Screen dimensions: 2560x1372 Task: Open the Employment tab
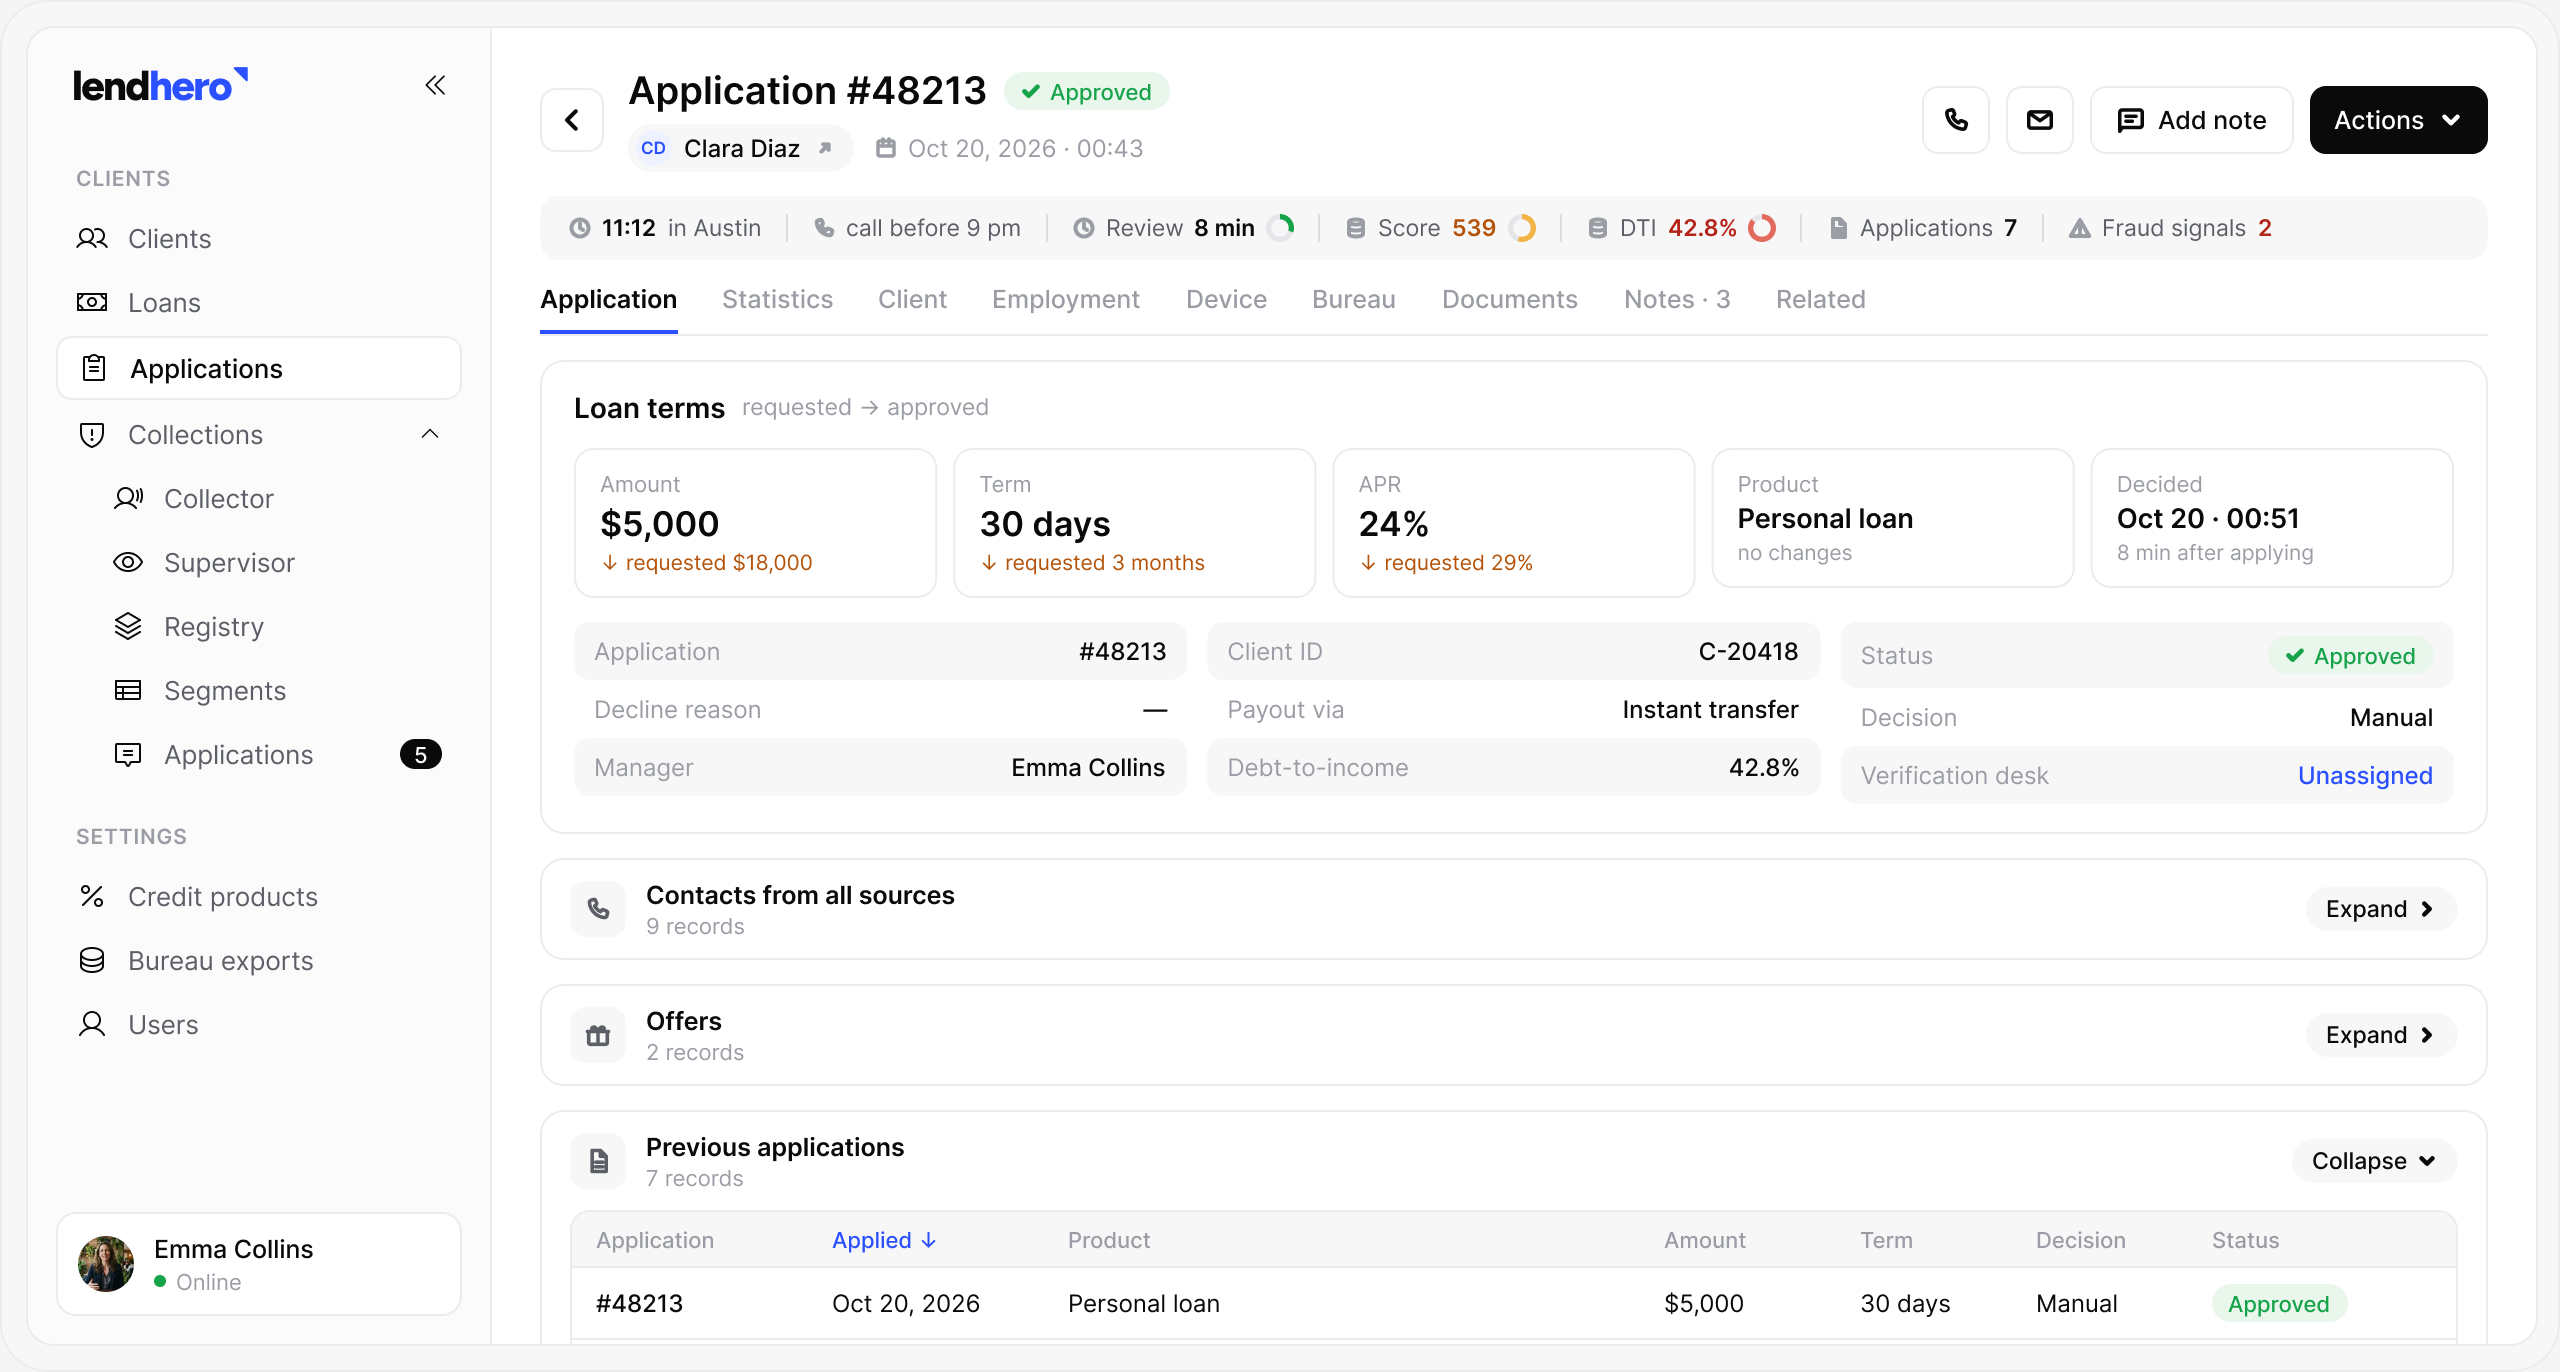pyautogui.click(x=1066, y=299)
